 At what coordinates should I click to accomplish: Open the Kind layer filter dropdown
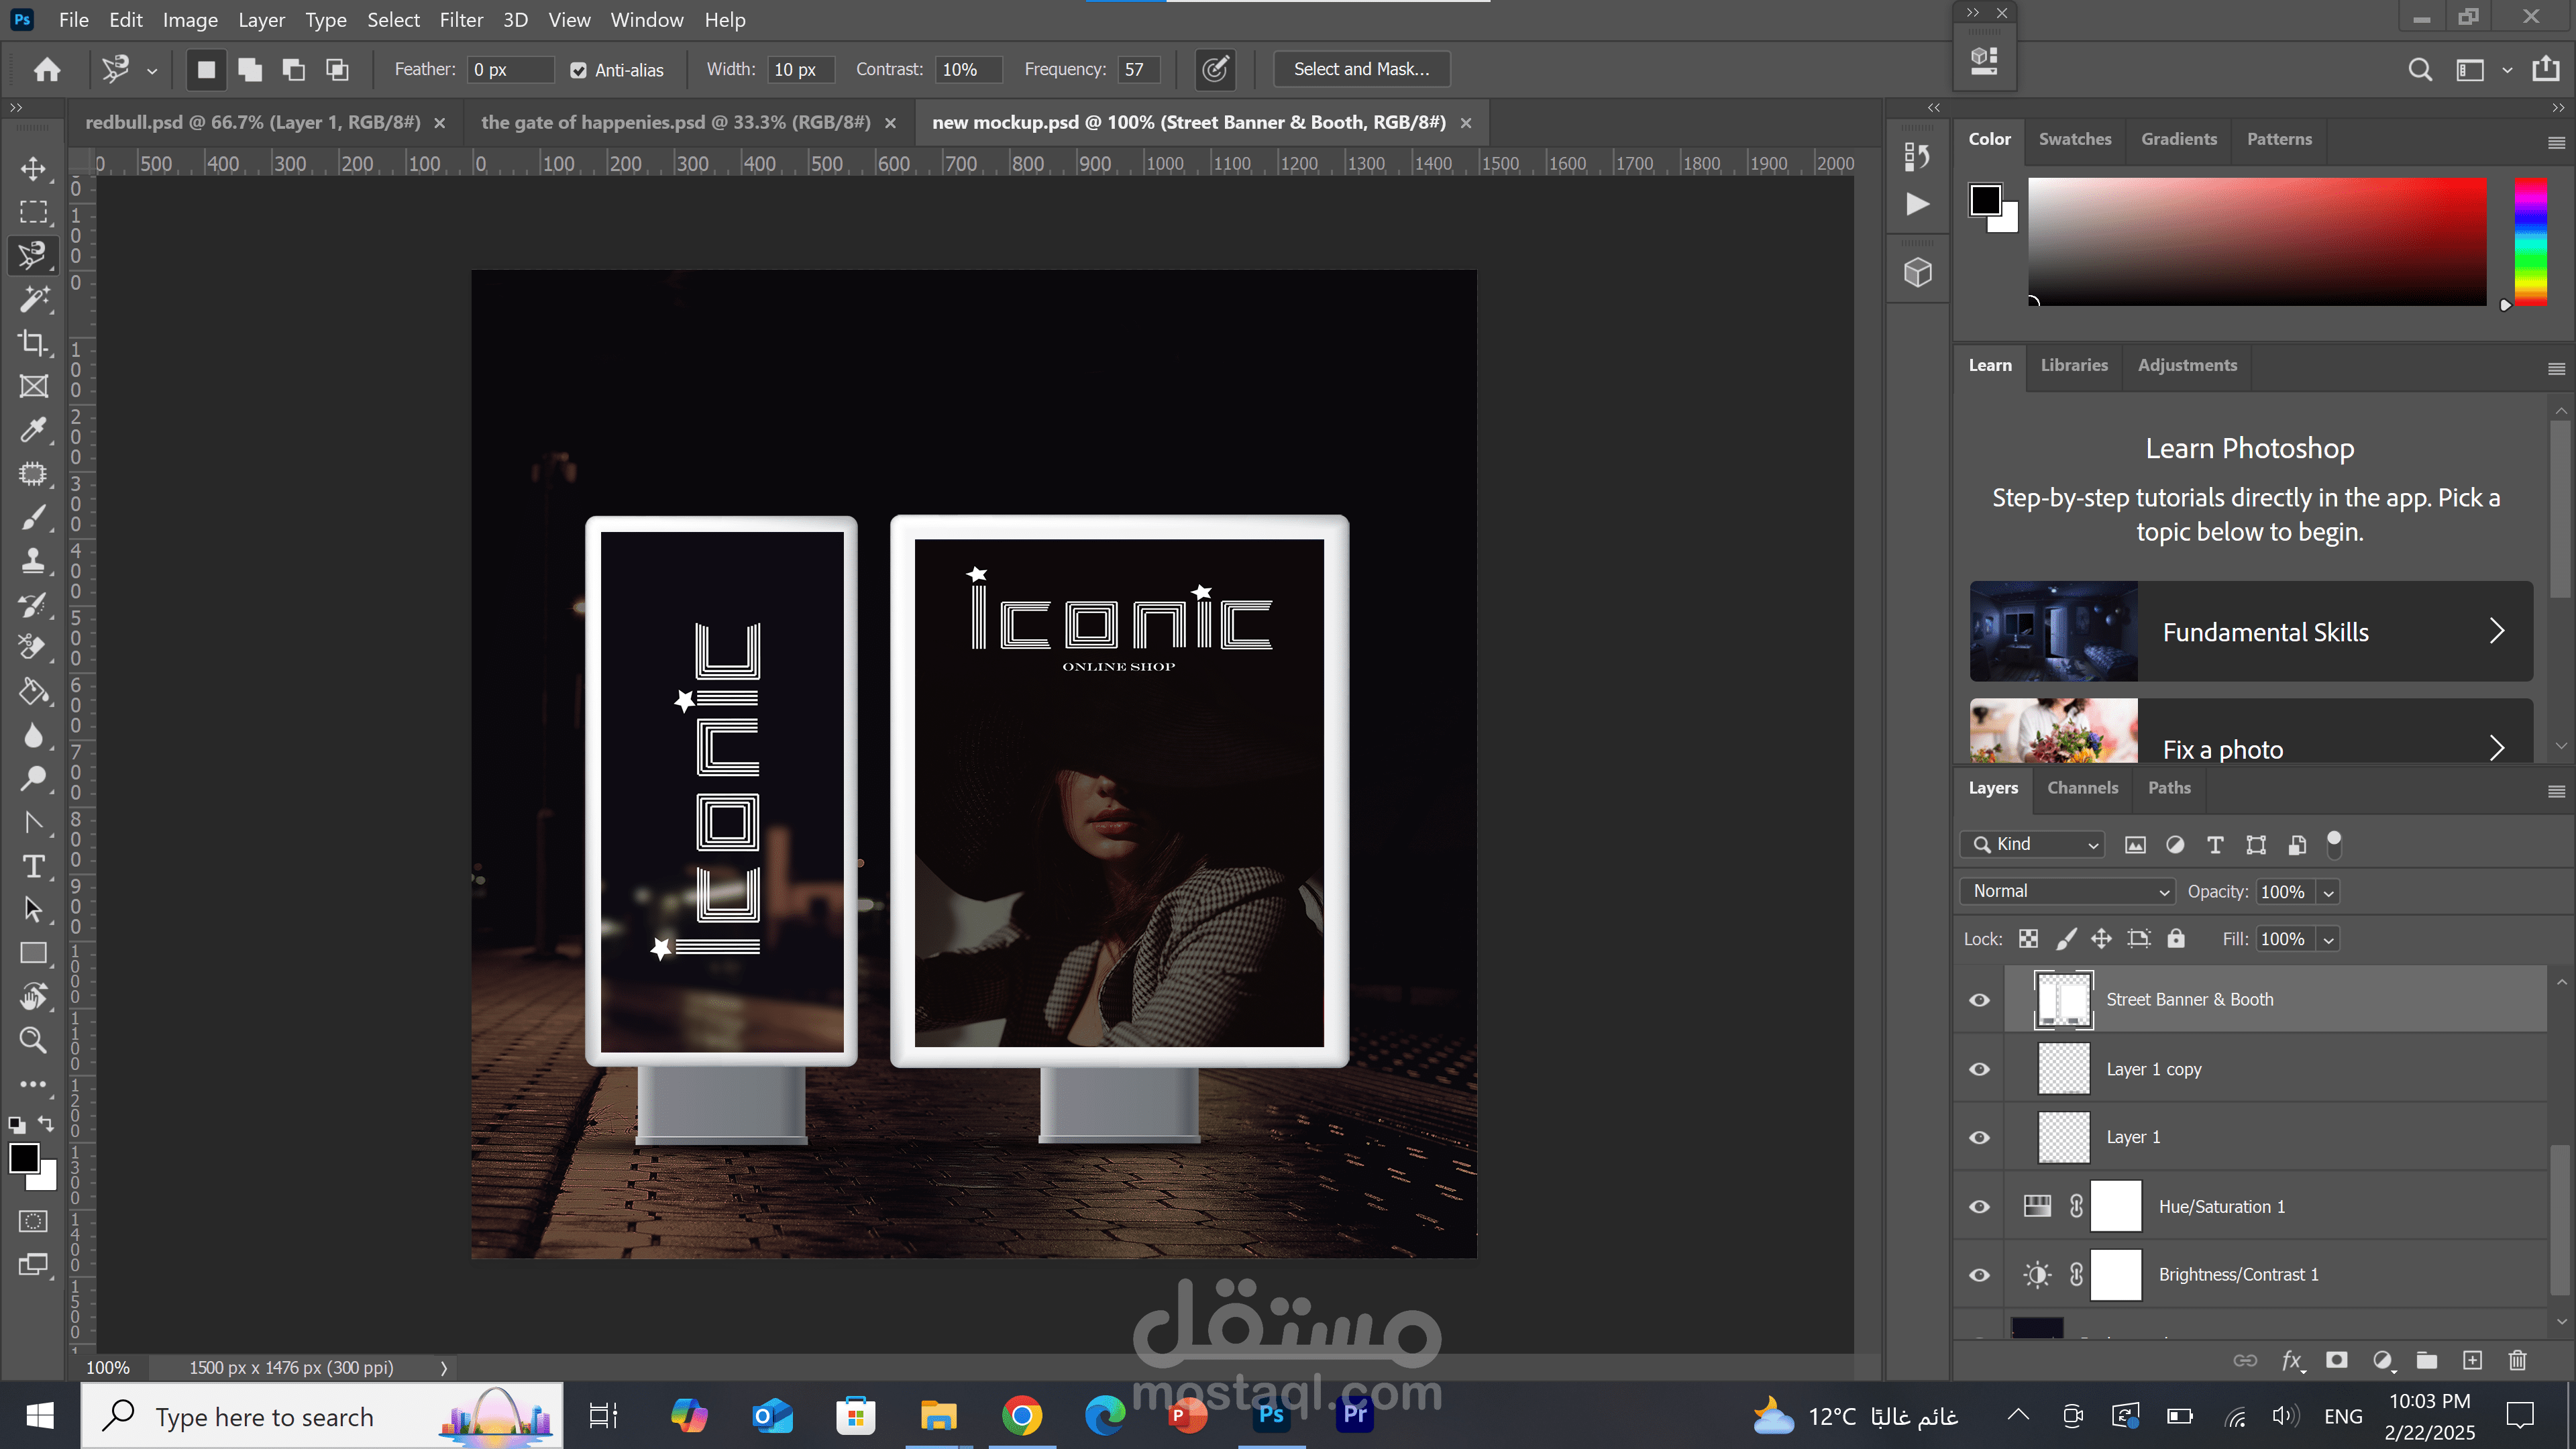(x=2033, y=844)
